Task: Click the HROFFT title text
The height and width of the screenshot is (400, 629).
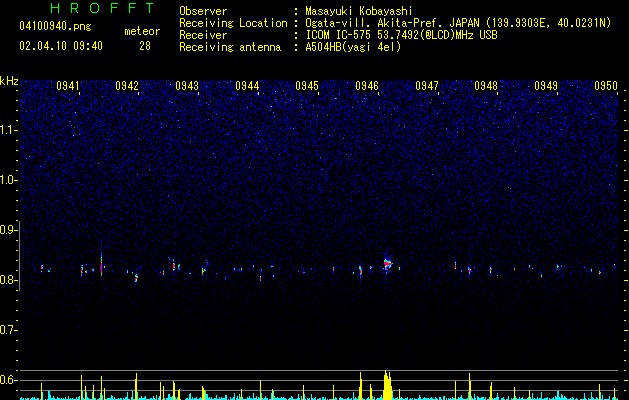Action: (102, 8)
